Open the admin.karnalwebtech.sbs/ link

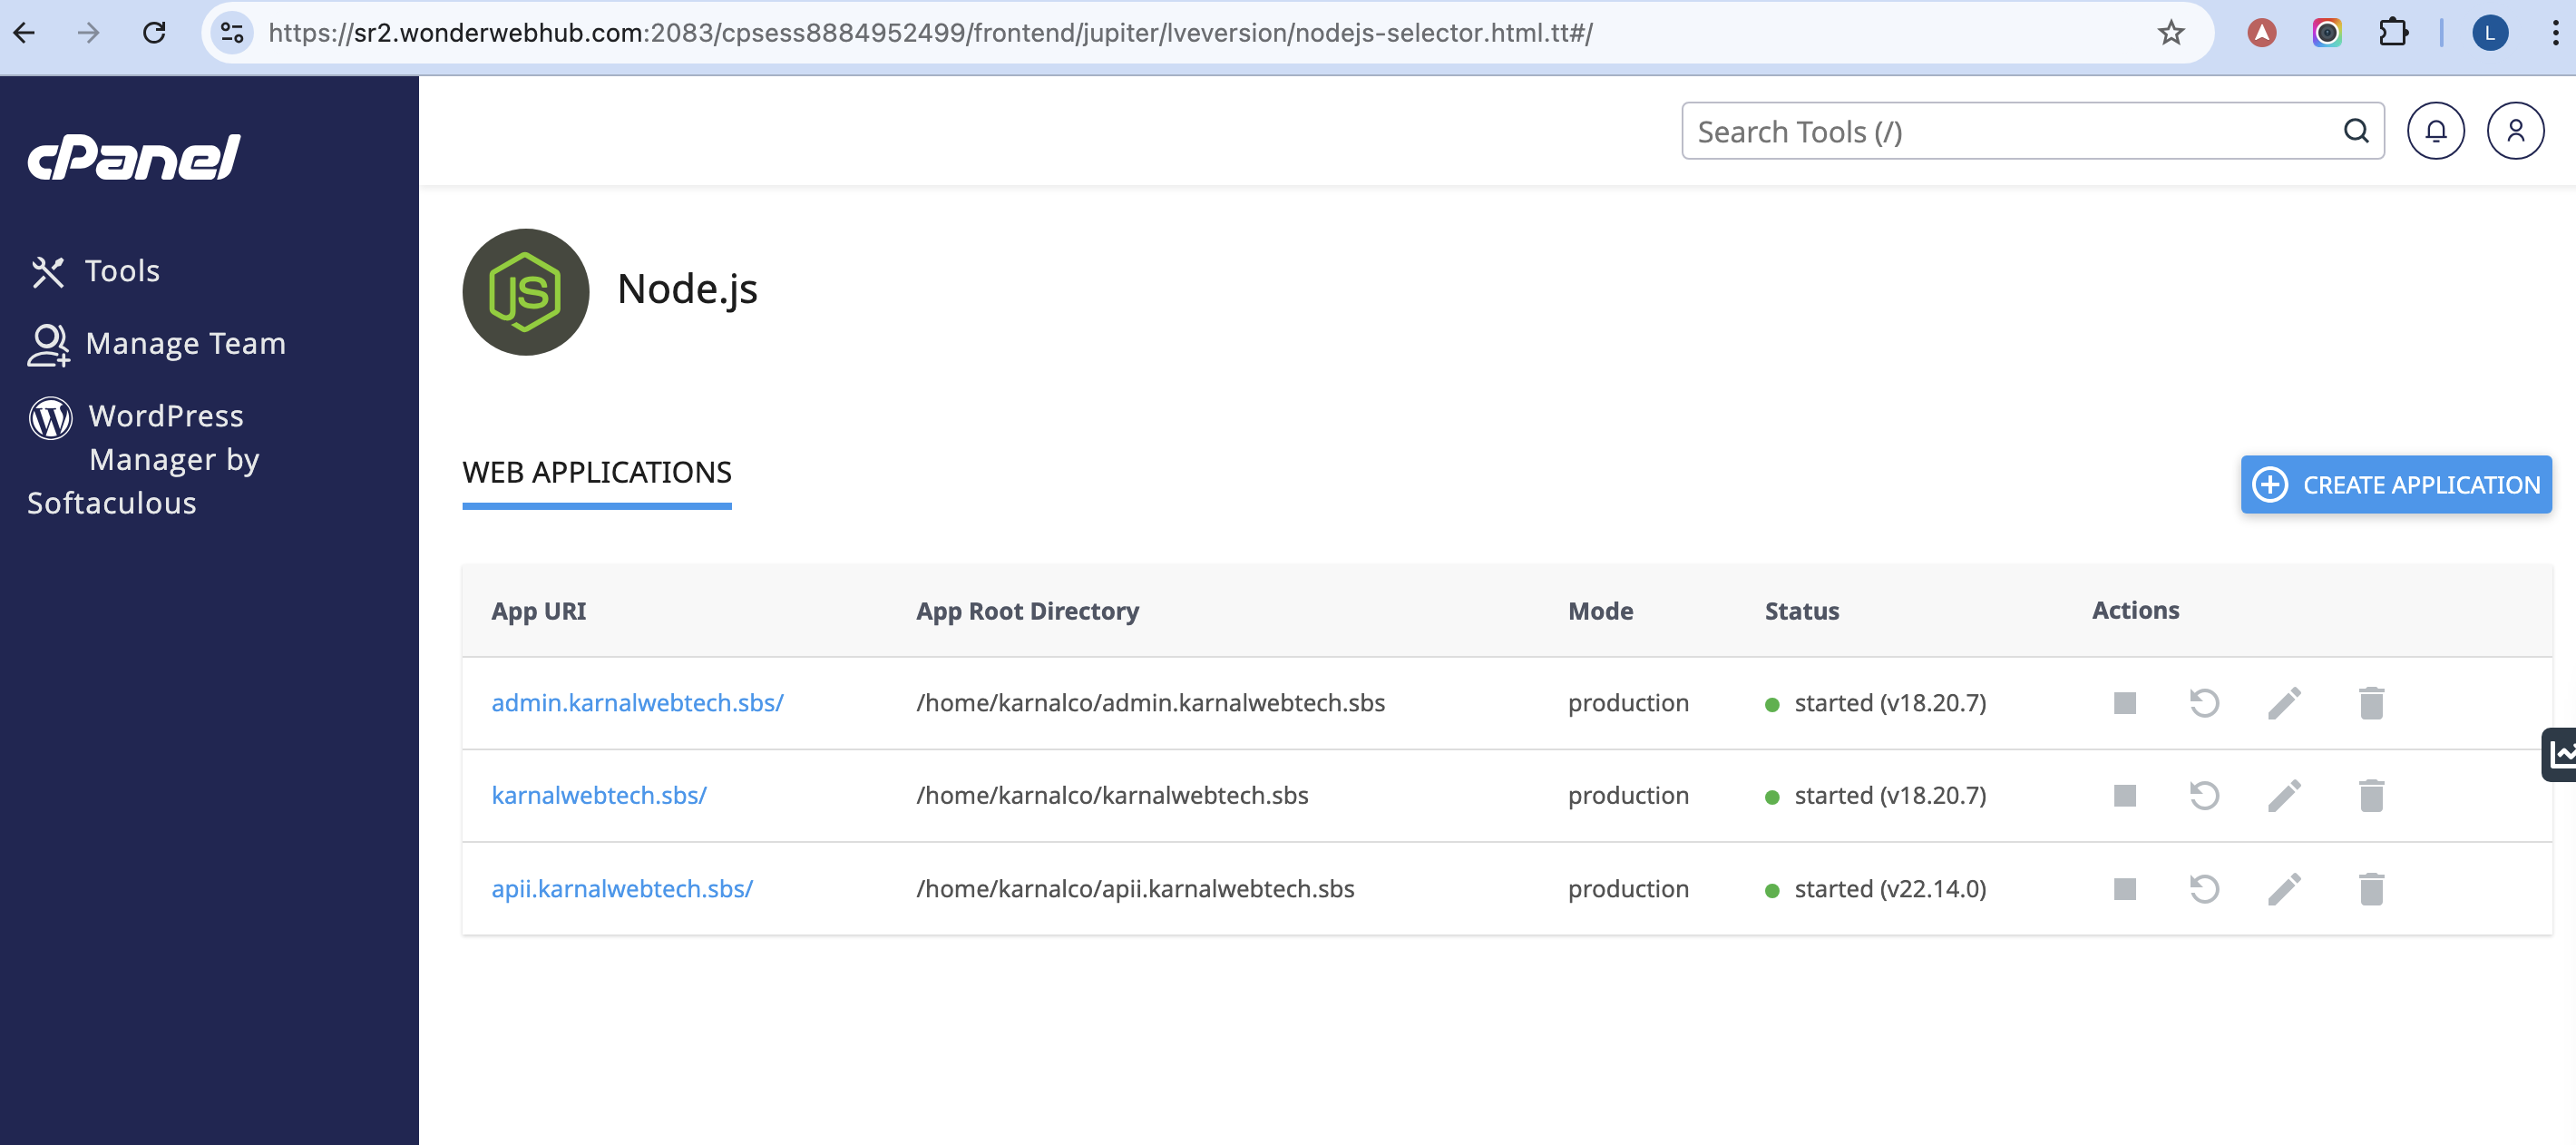pyautogui.click(x=637, y=703)
